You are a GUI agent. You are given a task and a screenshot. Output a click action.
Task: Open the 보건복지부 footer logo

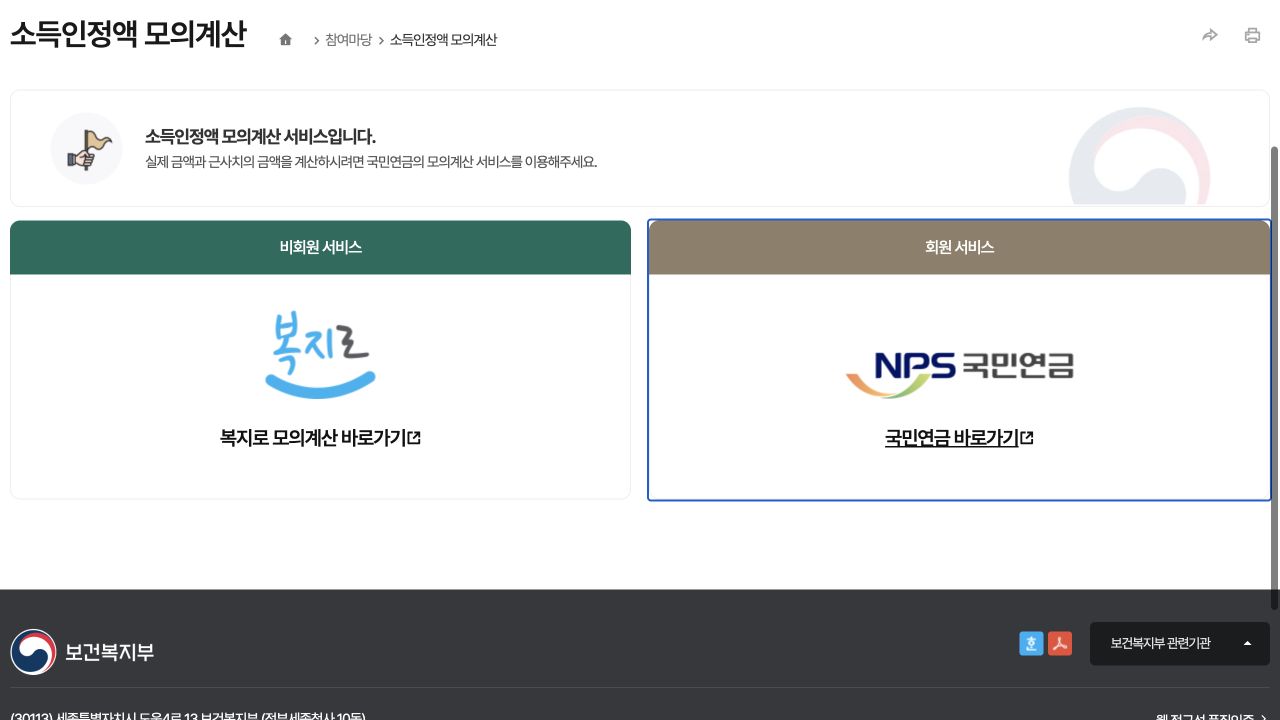click(82, 652)
